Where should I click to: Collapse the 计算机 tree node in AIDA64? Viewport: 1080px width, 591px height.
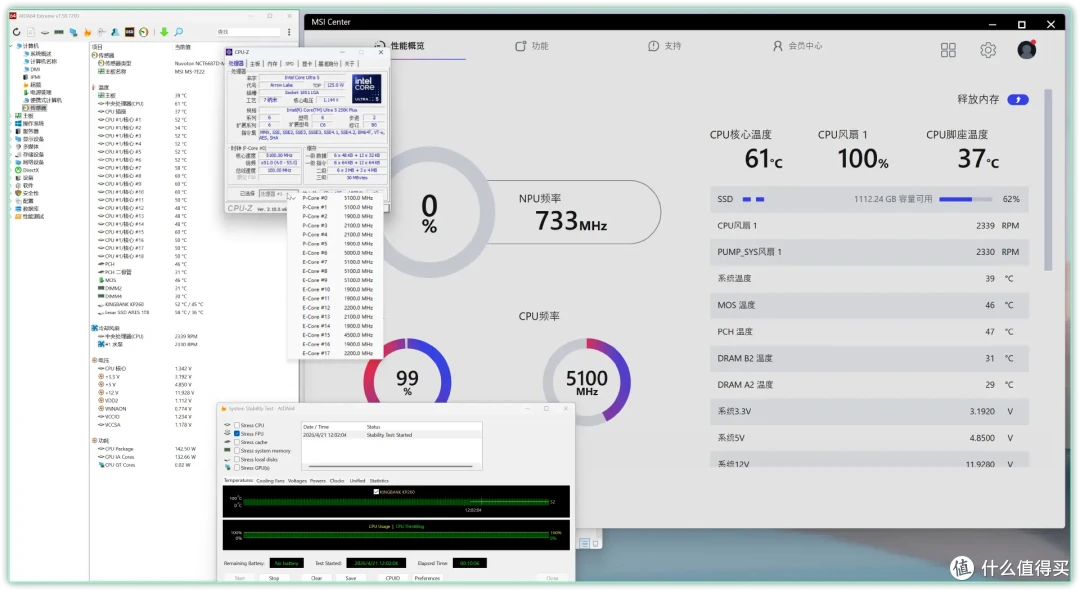12,46
